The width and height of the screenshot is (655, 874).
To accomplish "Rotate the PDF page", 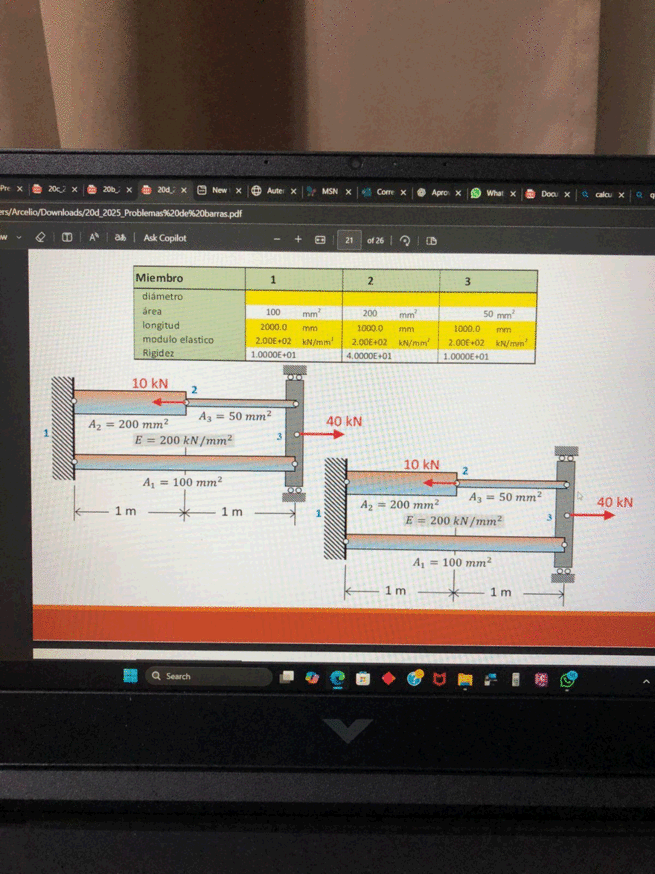I will tap(406, 240).
